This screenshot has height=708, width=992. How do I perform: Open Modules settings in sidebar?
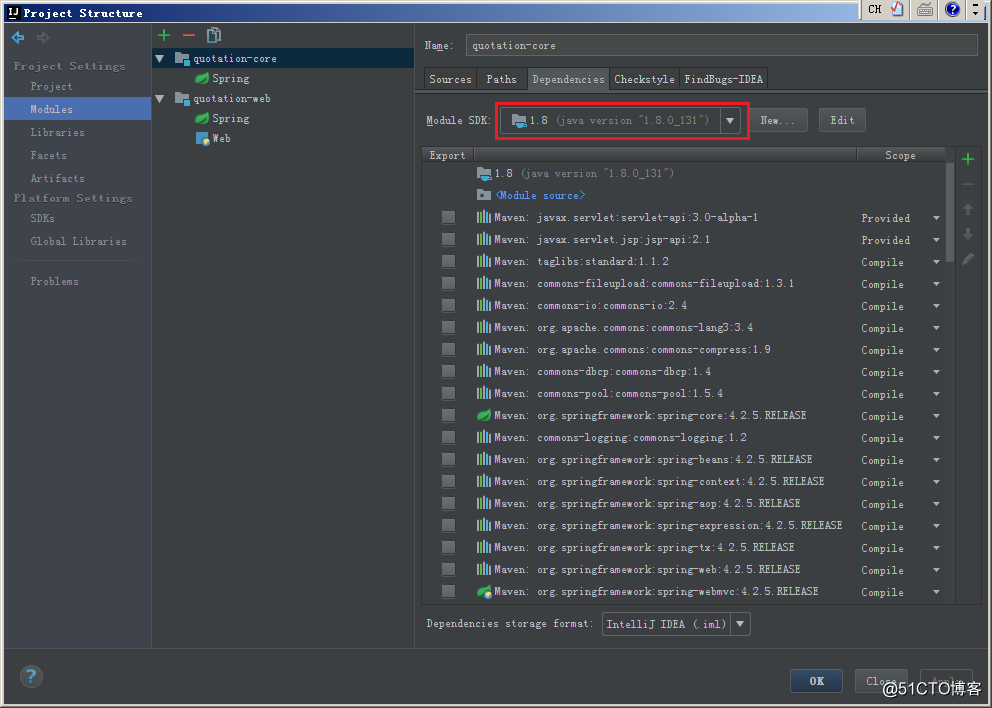point(78,109)
